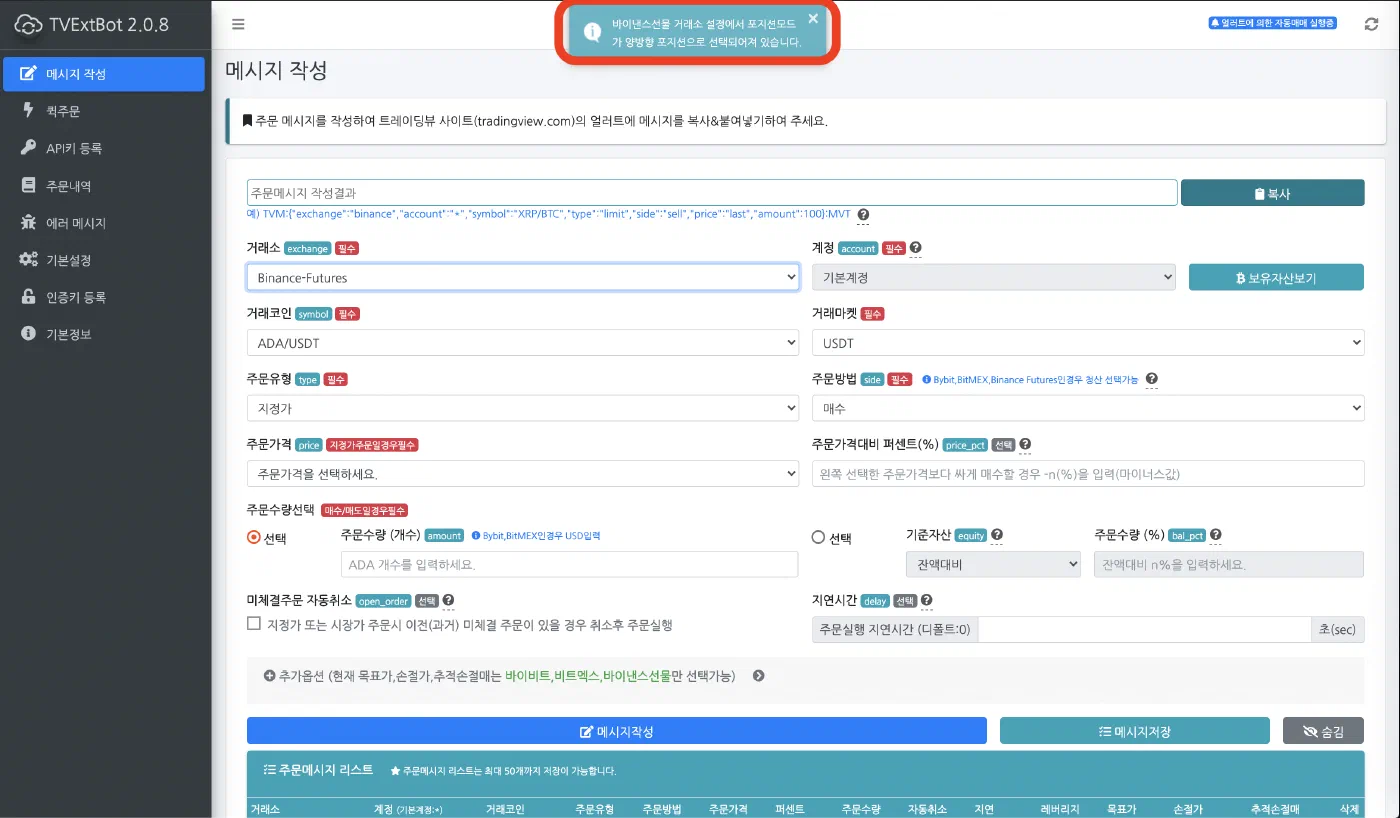Open the 거래마켓 USDT dropdown
The image size is (1400, 818).
tap(1088, 343)
